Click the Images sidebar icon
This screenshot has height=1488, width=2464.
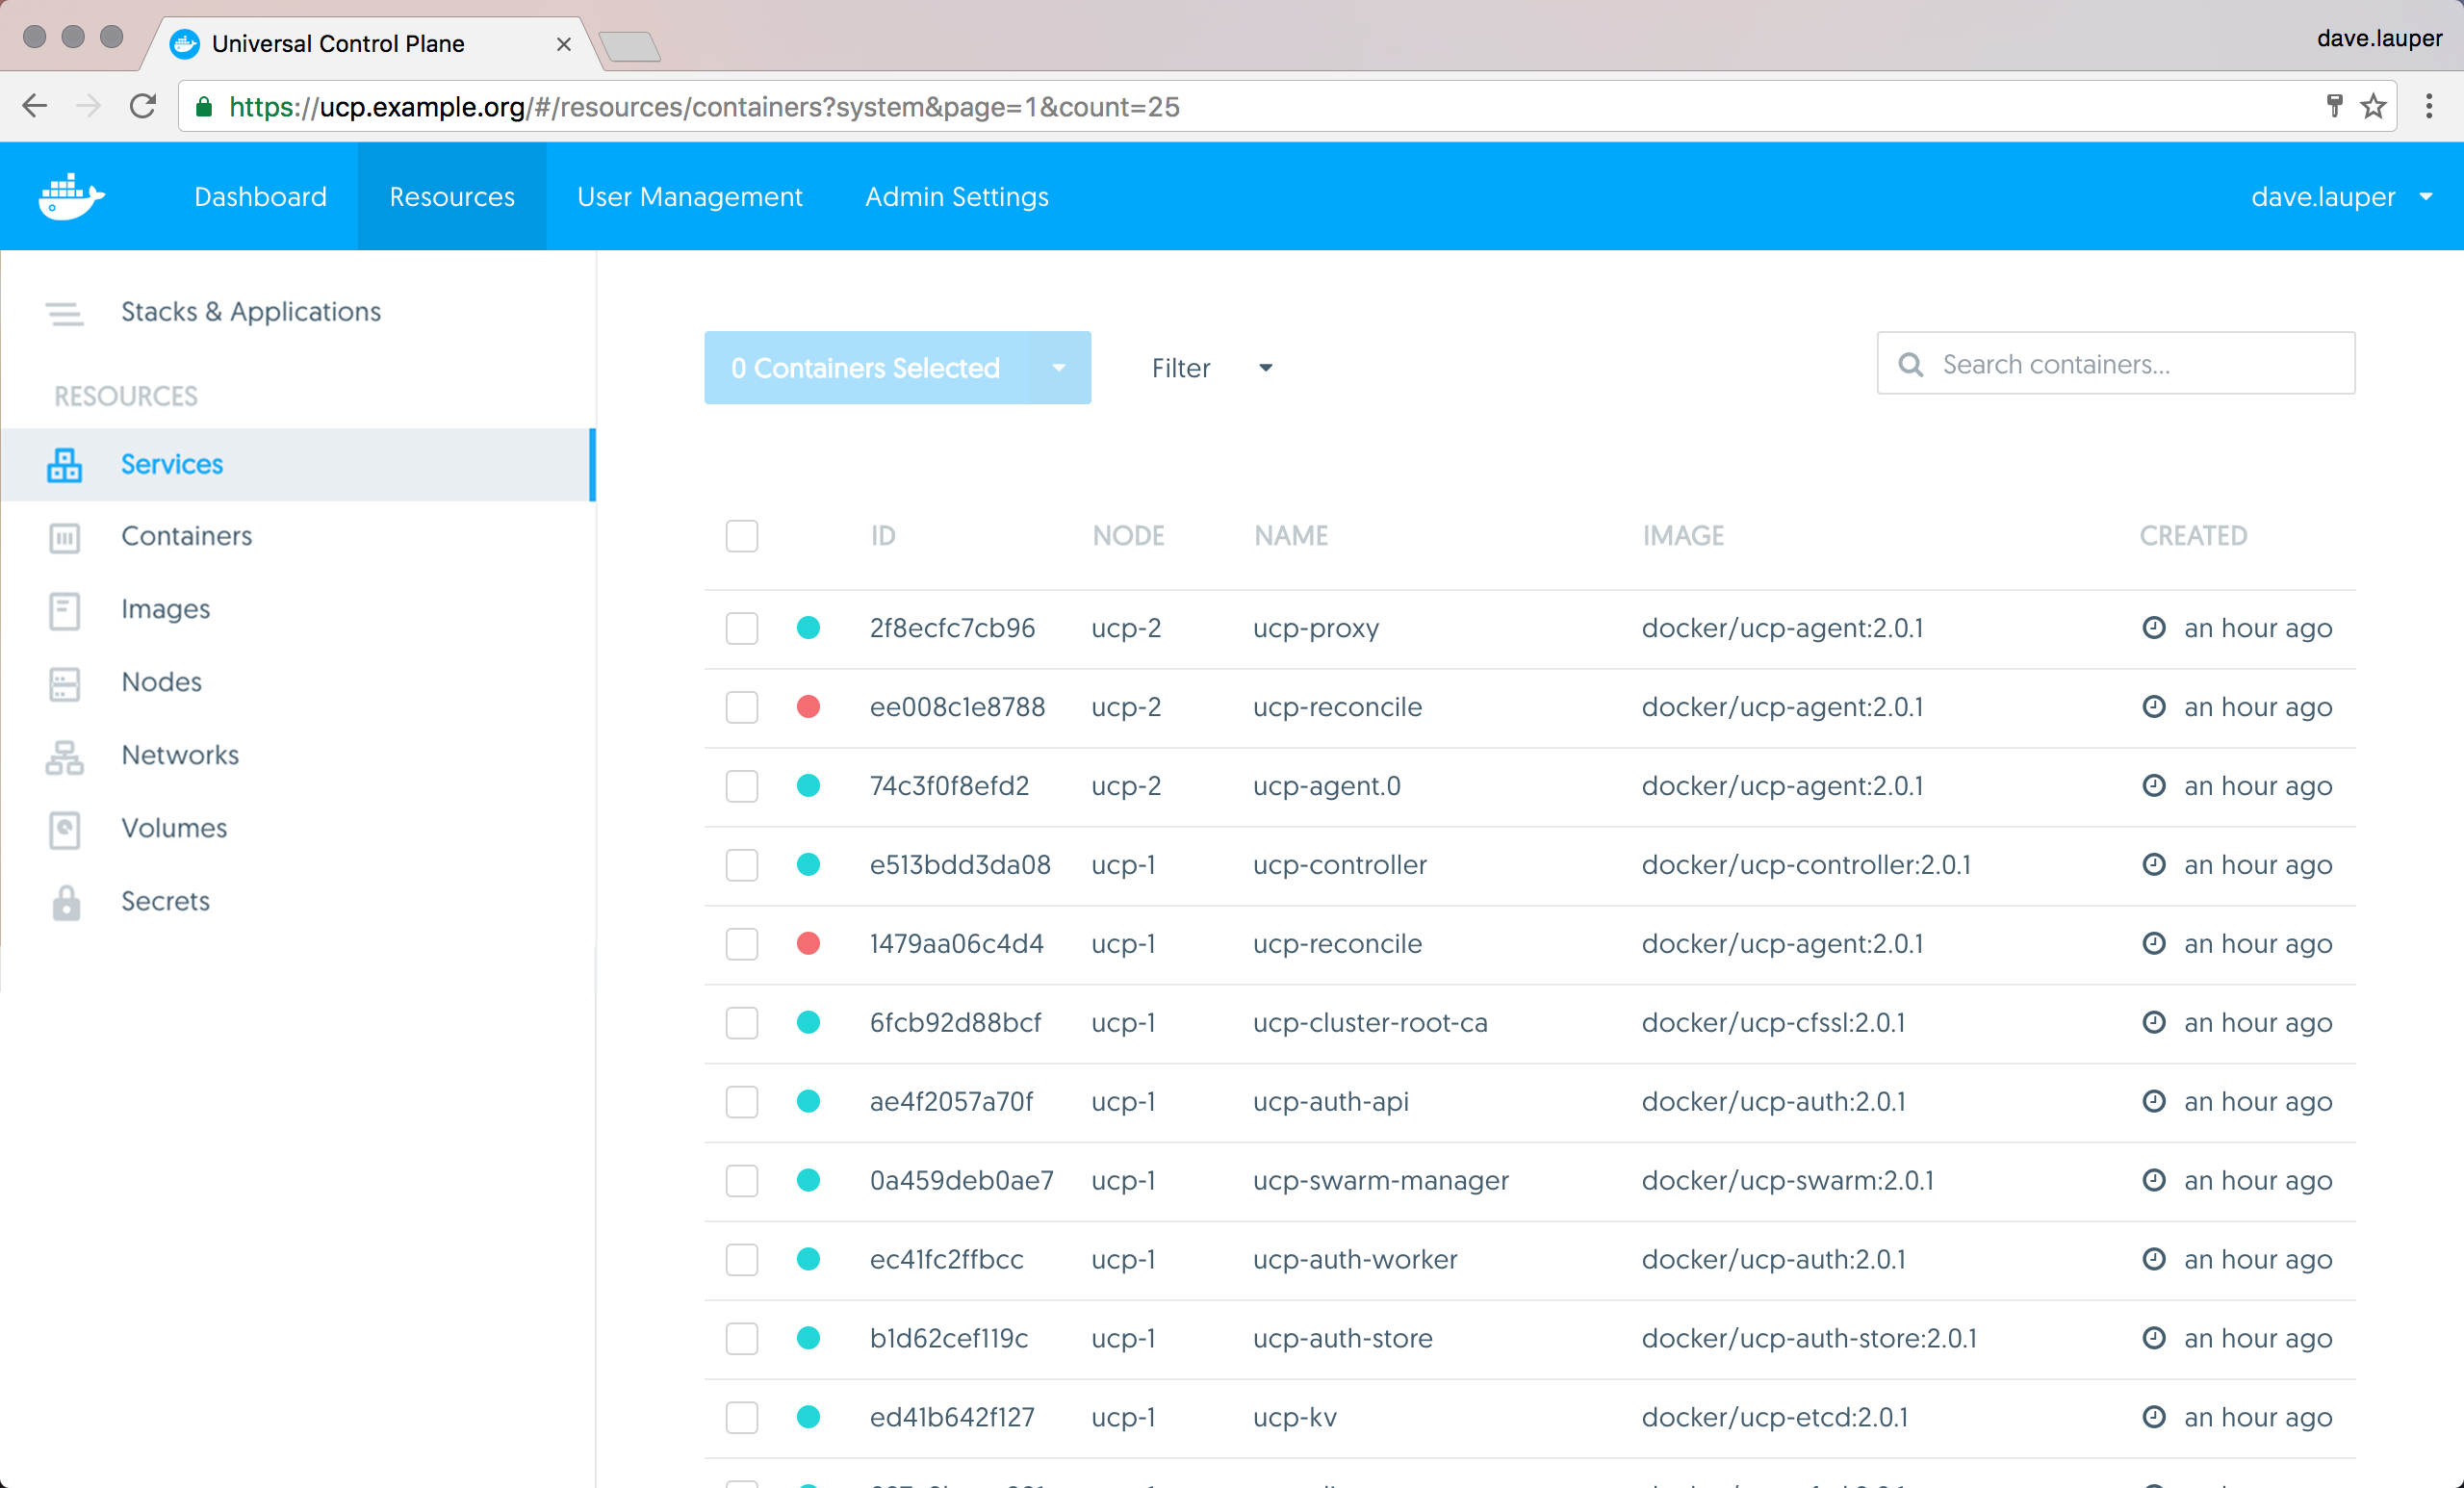point(65,610)
